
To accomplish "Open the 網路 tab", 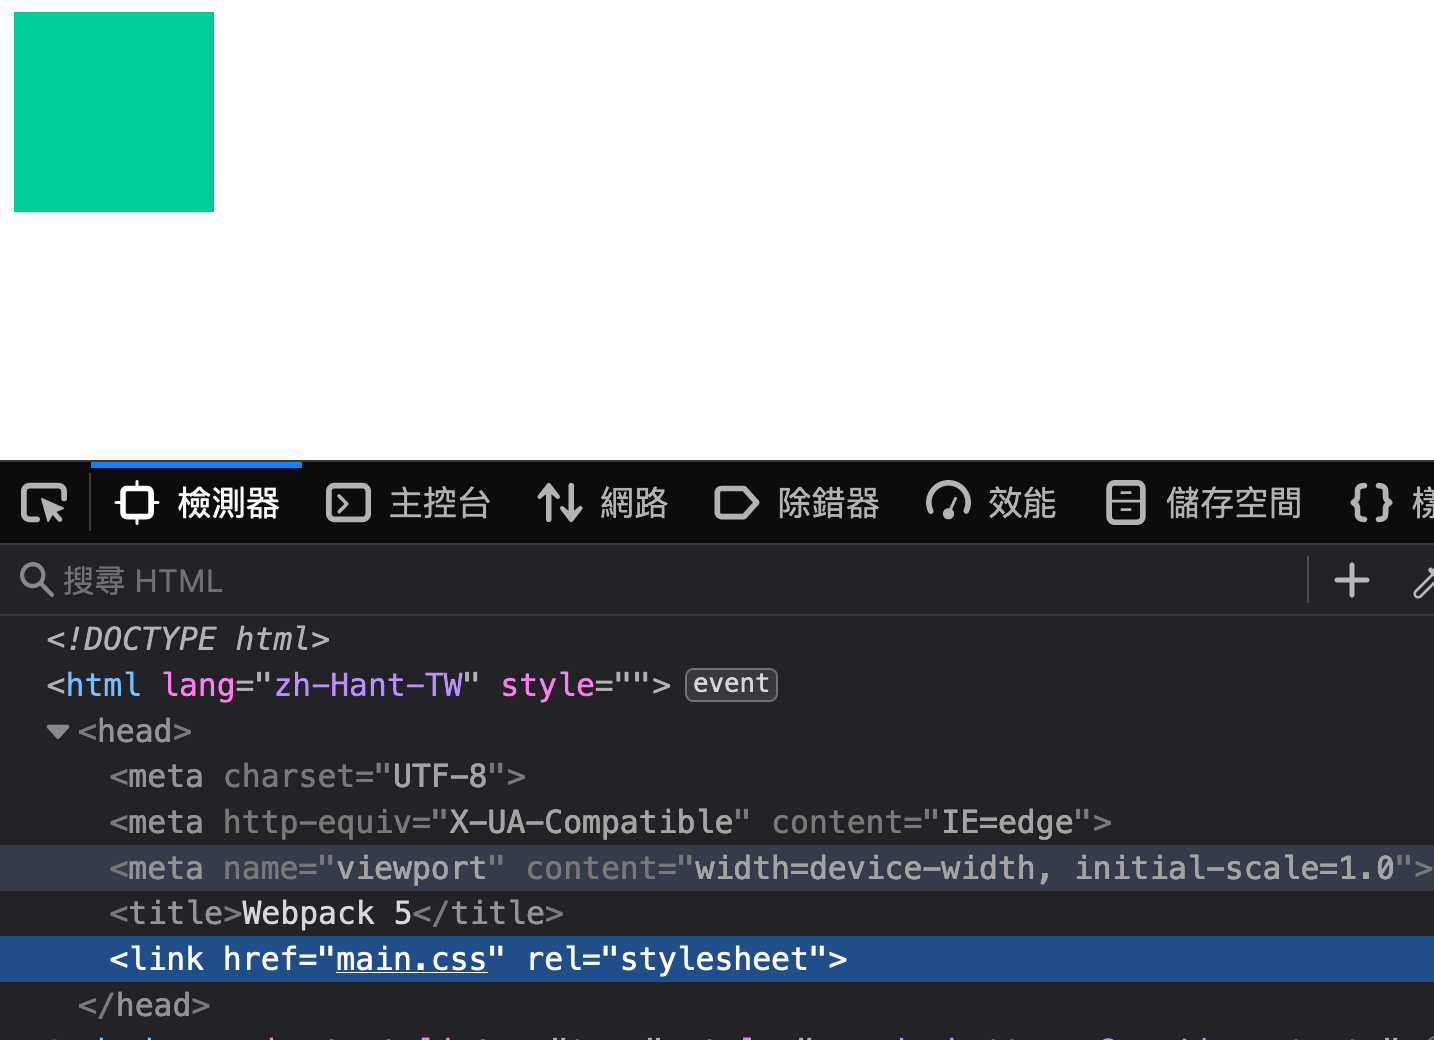I will (633, 503).
